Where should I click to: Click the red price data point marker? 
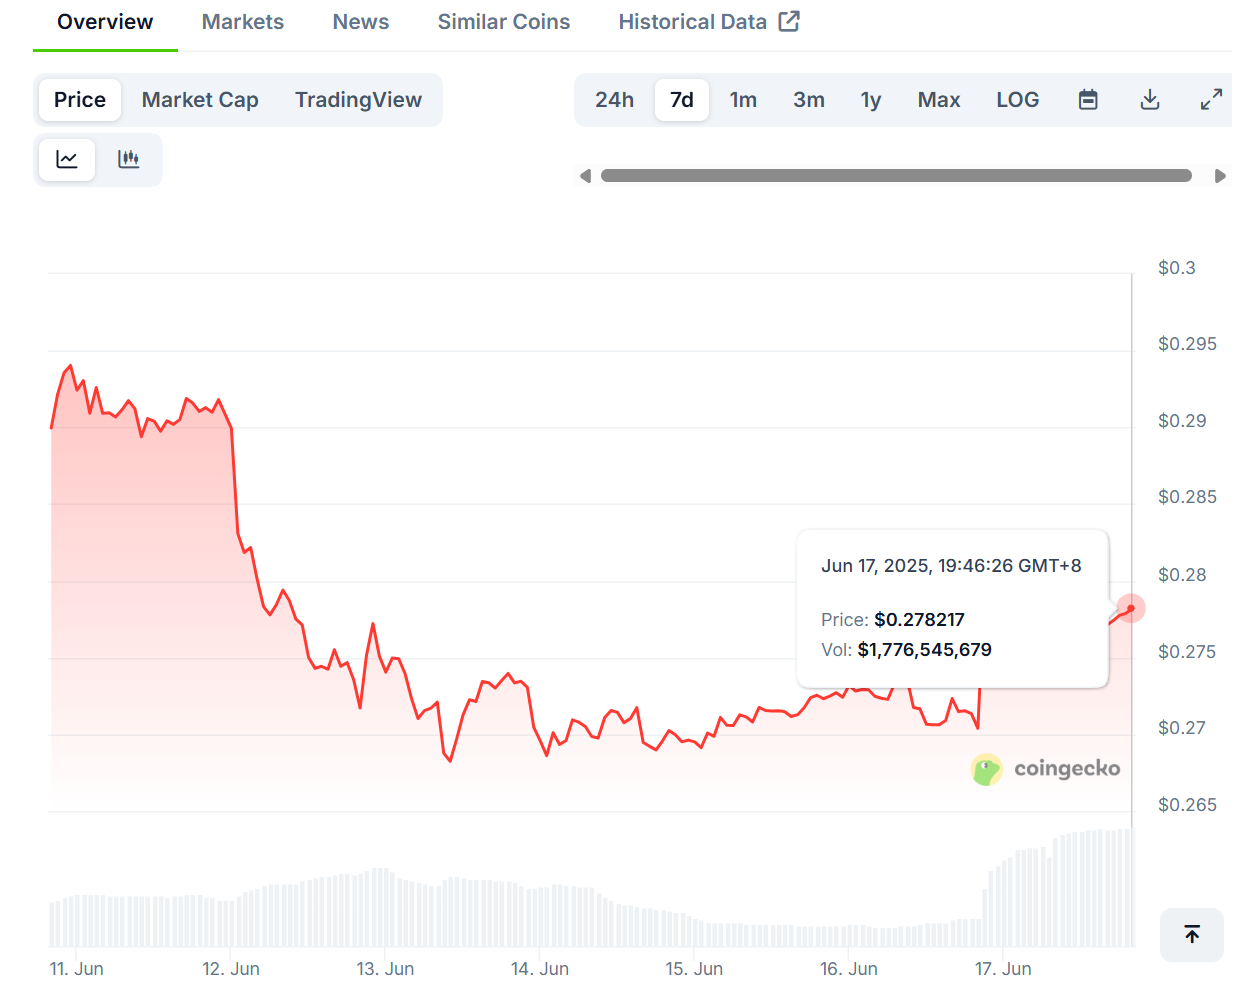pyautogui.click(x=1131, y=608)
